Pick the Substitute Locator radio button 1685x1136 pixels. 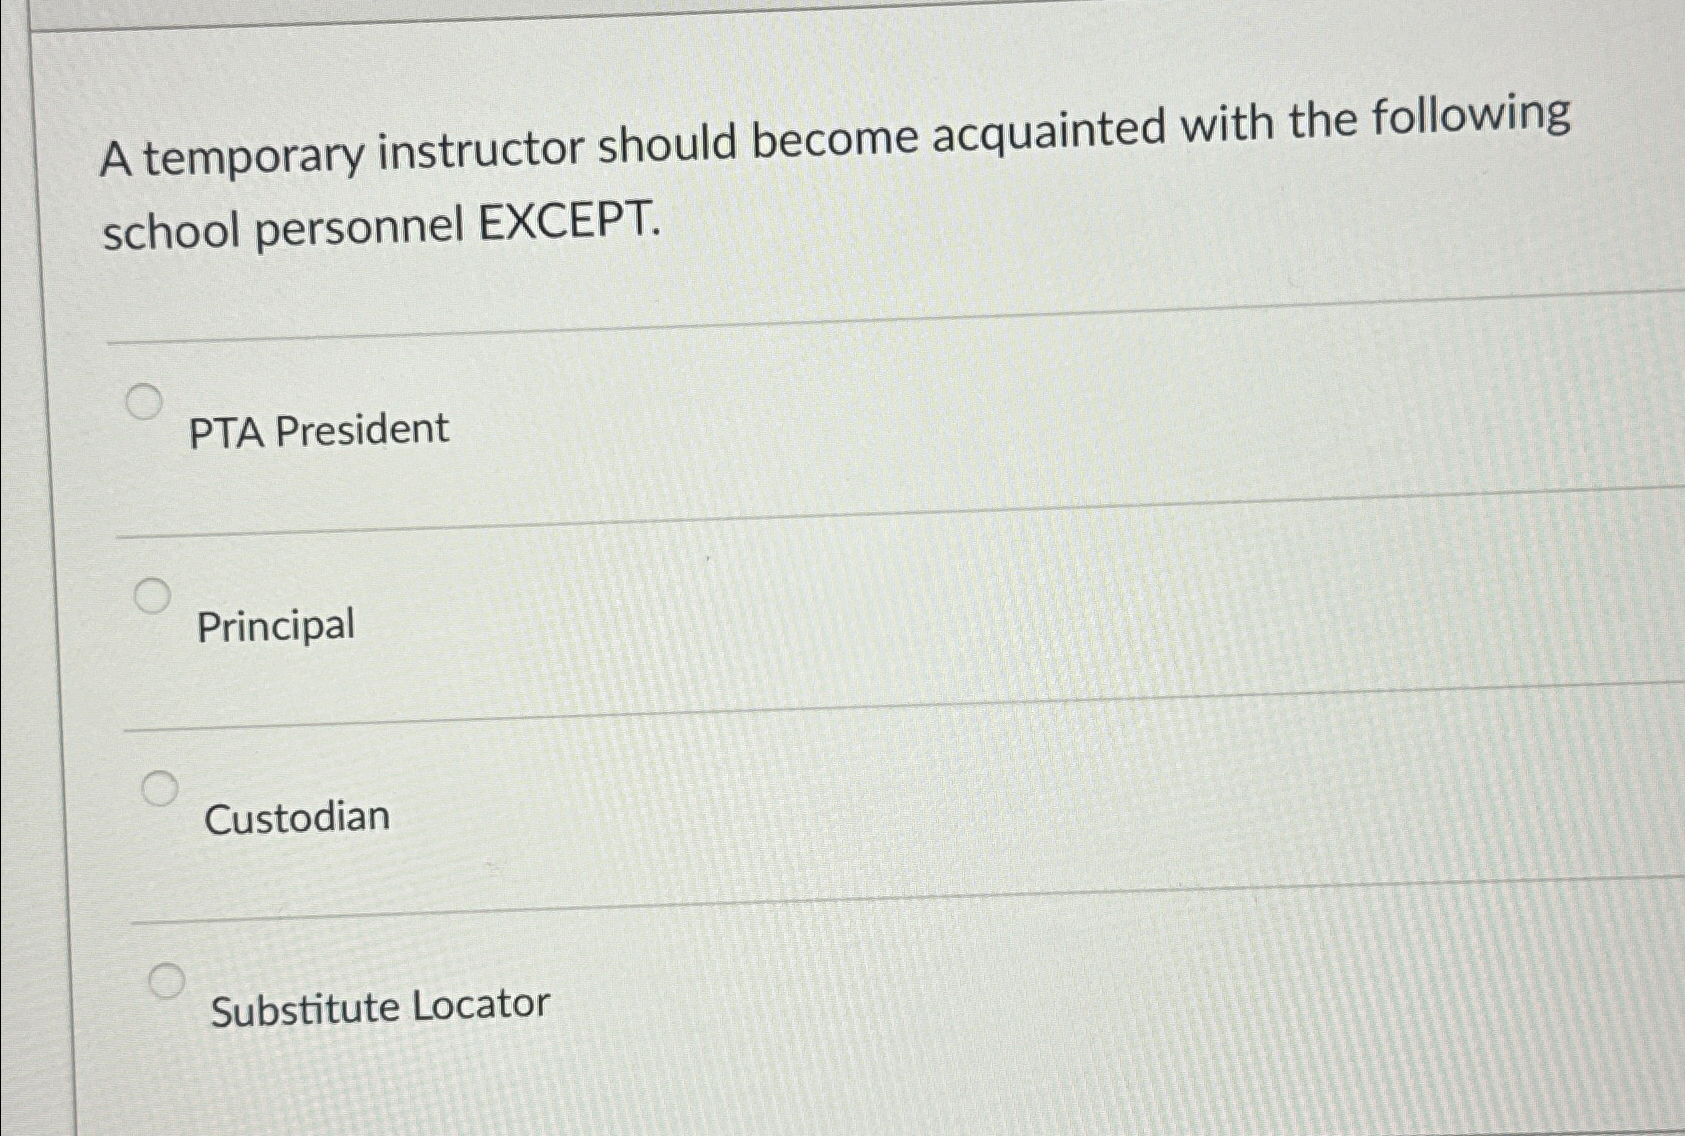coord(167,981)
